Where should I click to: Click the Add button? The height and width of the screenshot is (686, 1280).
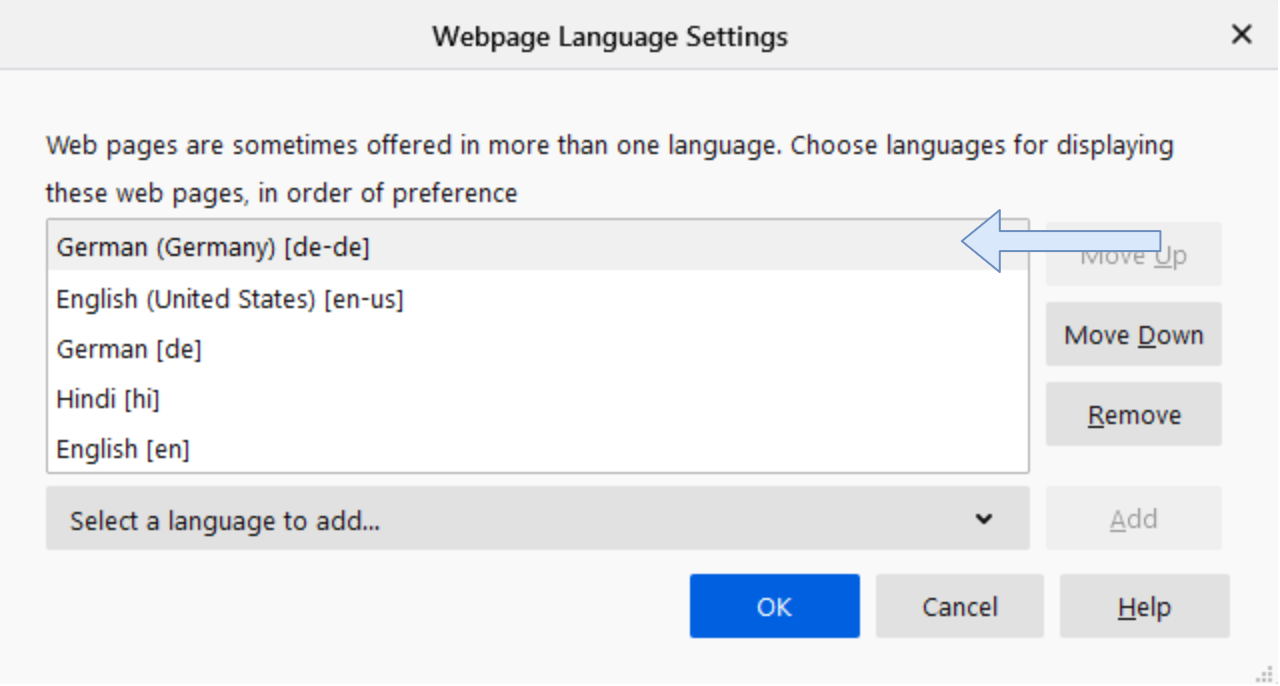1133,519
